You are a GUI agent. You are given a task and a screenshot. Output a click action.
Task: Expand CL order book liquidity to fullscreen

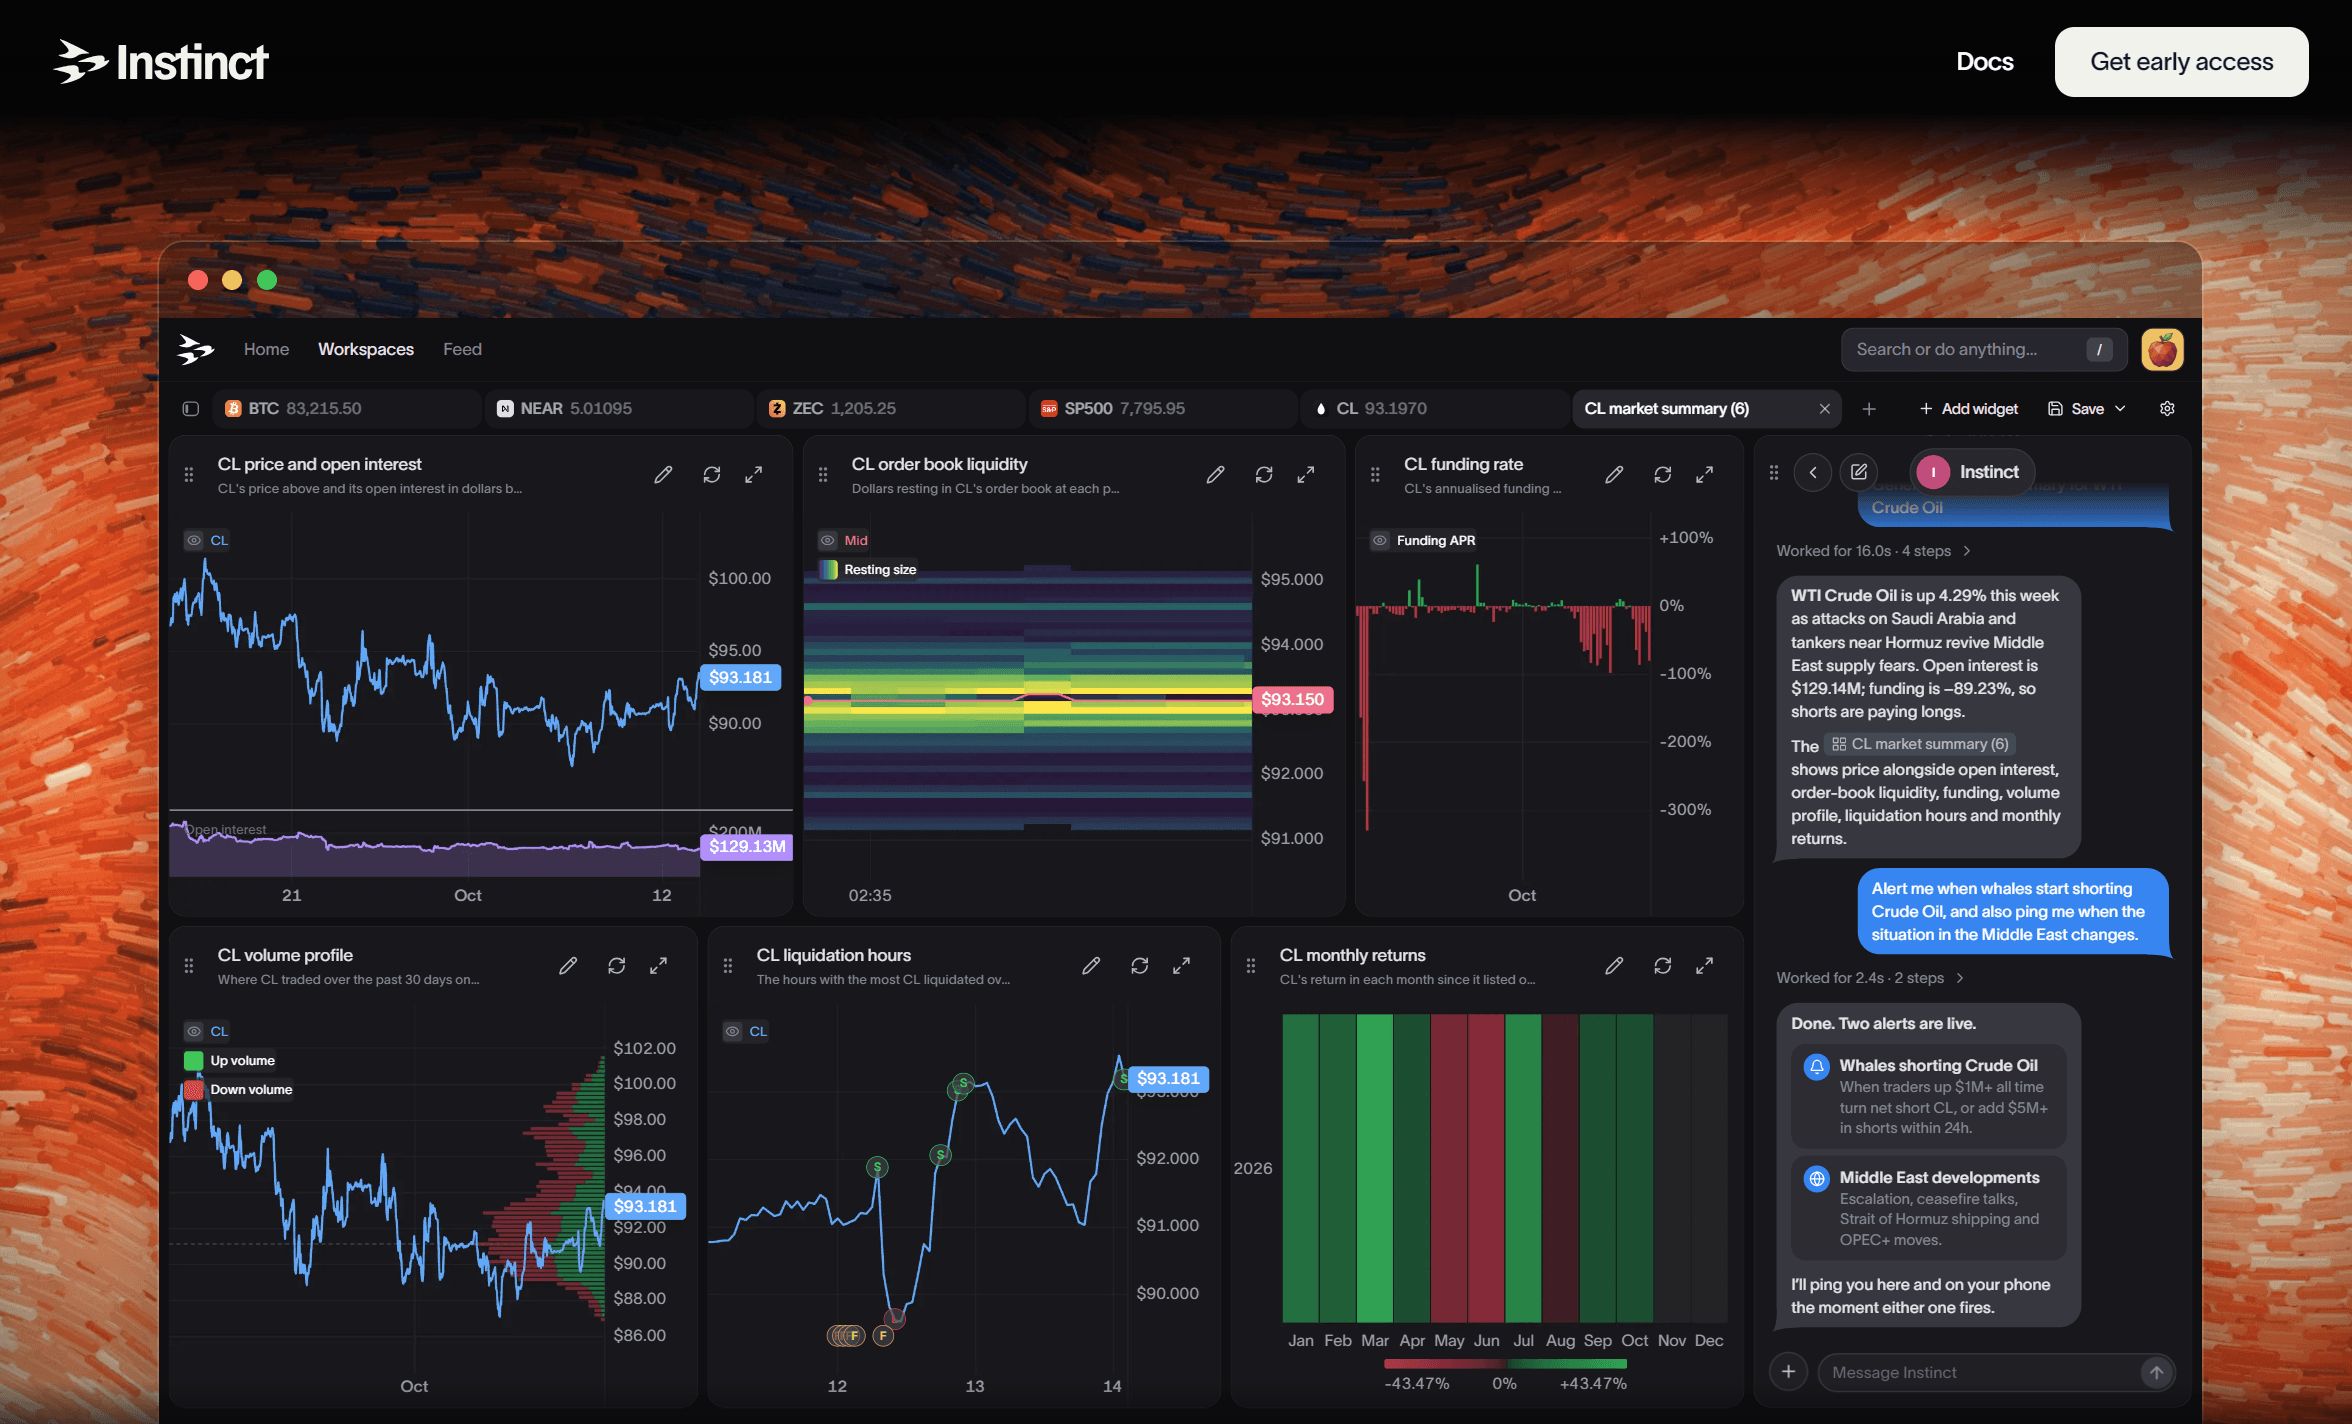1306,475
